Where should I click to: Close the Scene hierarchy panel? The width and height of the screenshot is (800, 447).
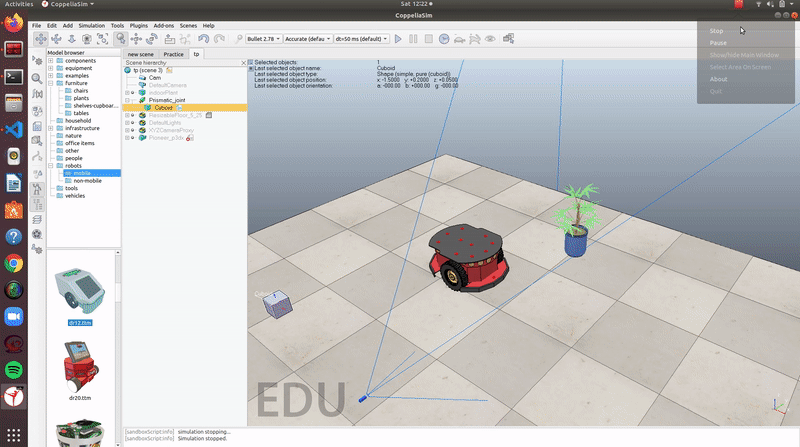click(x=243, y=62)
